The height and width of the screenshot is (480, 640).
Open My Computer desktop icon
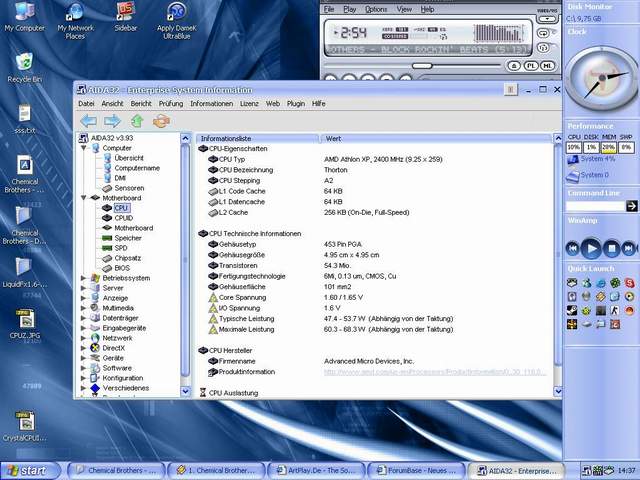24,16
